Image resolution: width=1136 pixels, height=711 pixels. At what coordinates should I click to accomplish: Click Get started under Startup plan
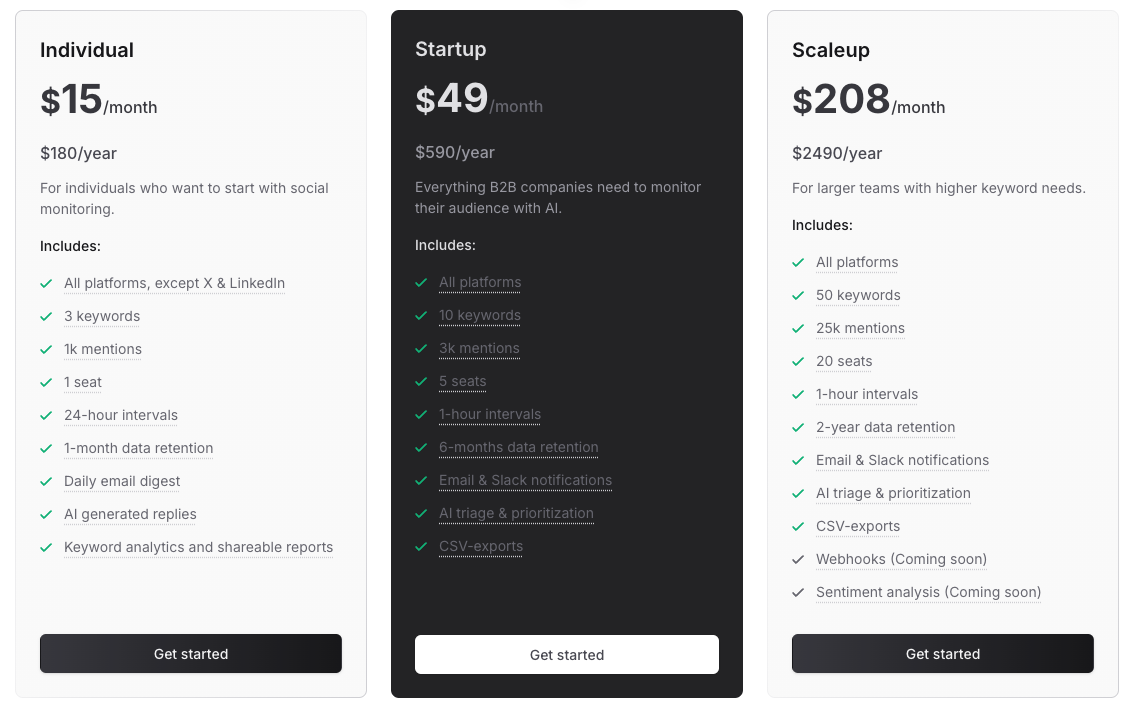click(567, 655)
